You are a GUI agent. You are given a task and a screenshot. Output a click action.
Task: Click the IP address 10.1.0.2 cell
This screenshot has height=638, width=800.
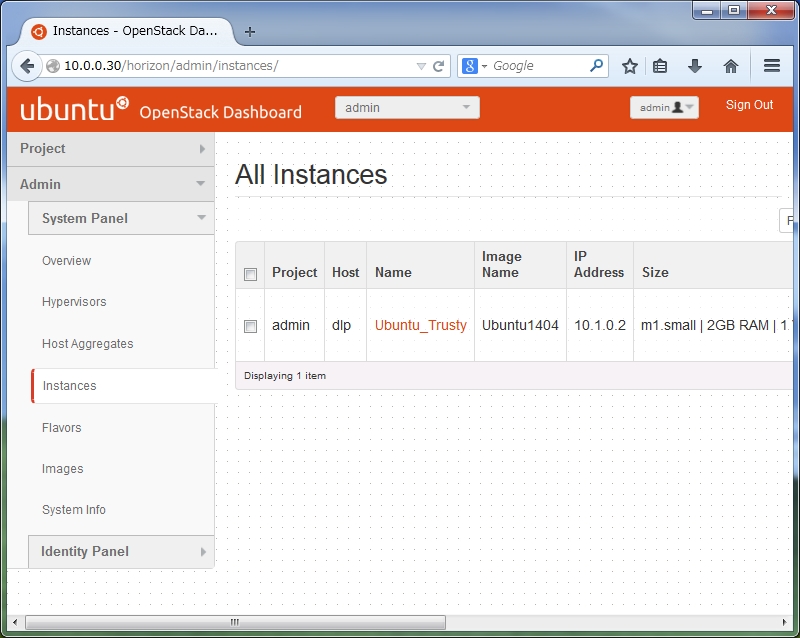pos(599,325)
